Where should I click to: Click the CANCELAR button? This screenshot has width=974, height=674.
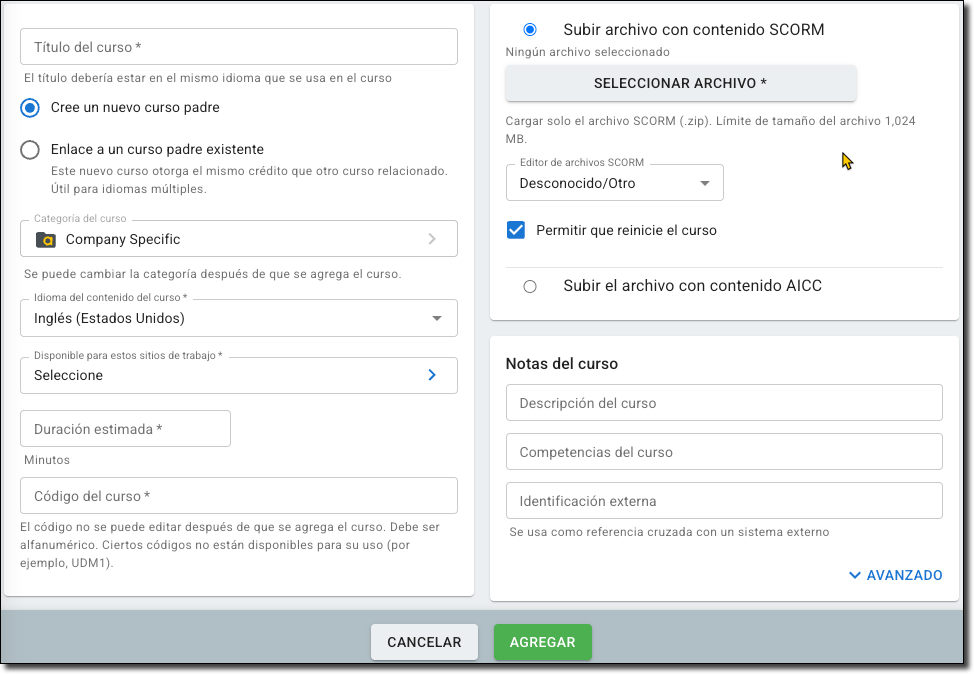pos(424,642)
